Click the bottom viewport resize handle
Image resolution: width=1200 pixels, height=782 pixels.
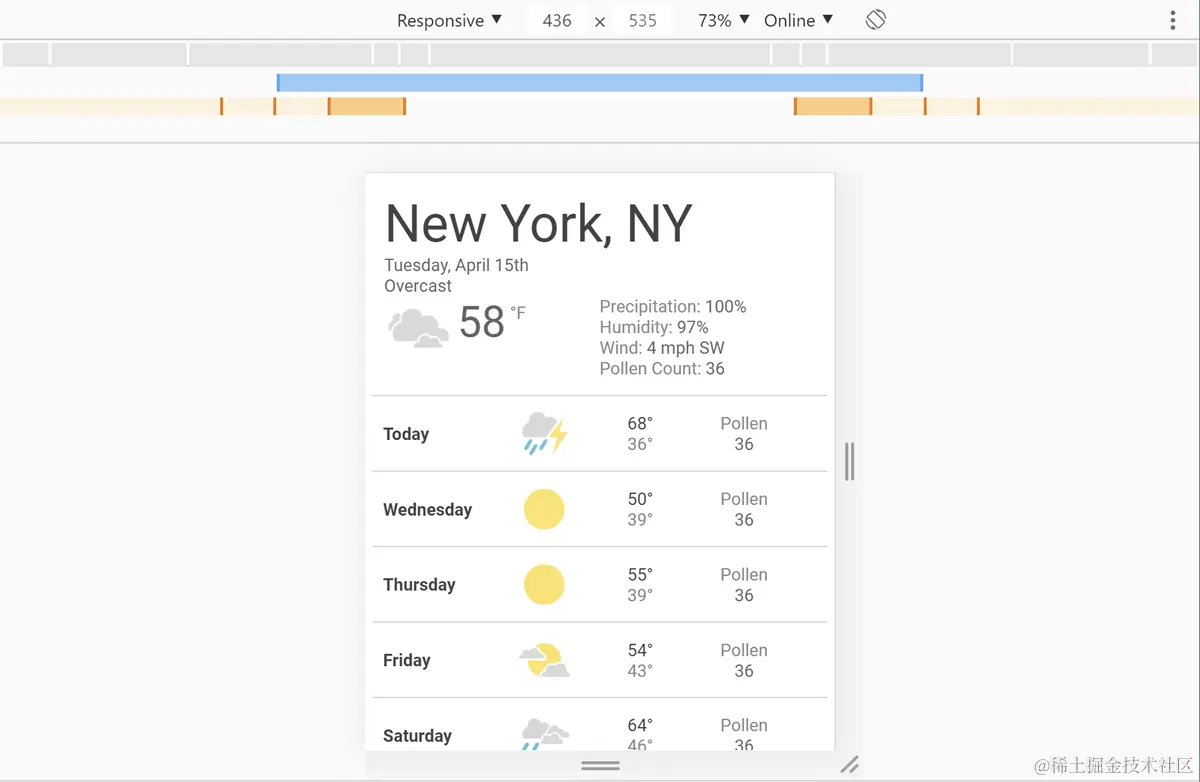(x=599, y=765)
